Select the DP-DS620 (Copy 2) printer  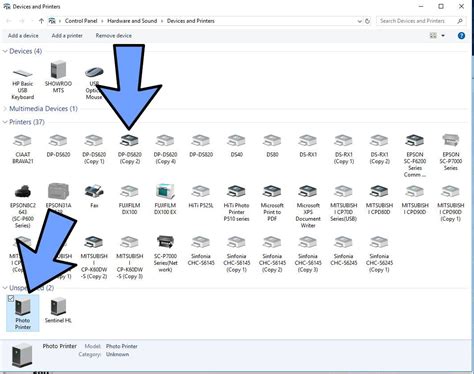(x=130, y=149)
